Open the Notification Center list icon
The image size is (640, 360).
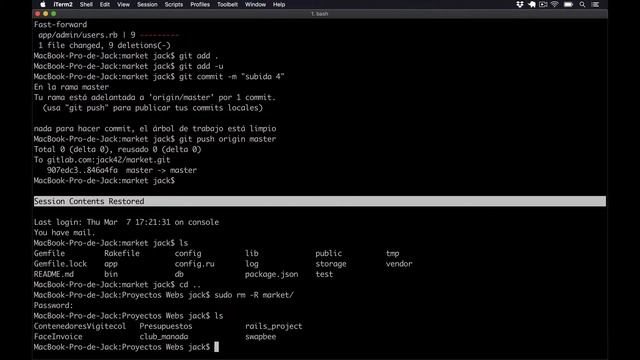595,4
